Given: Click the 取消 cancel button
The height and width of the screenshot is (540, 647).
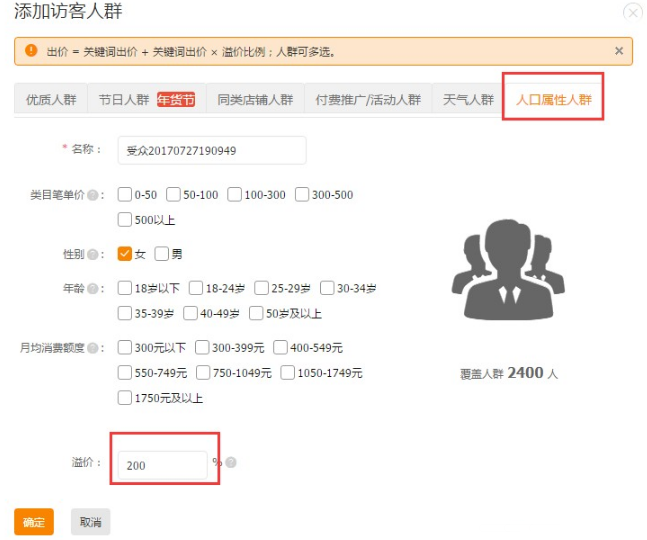Looking at the screenshot, I should (x=90, y=522).
